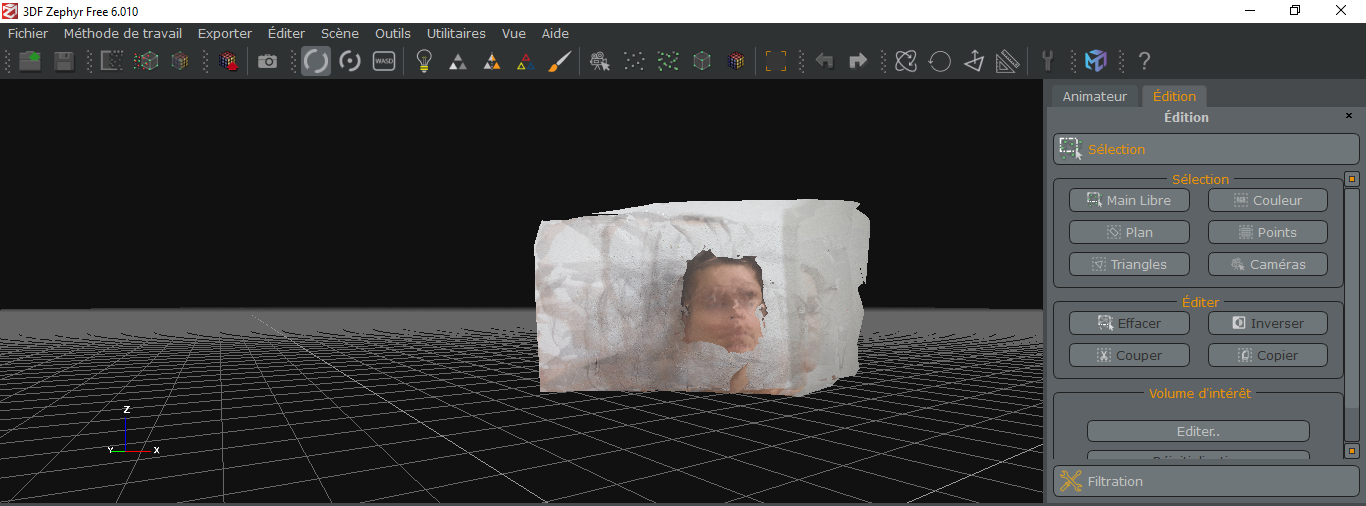Take a screenshot with the camera icon
This screenshot has height=506, width=1366.
click(267, 61)
